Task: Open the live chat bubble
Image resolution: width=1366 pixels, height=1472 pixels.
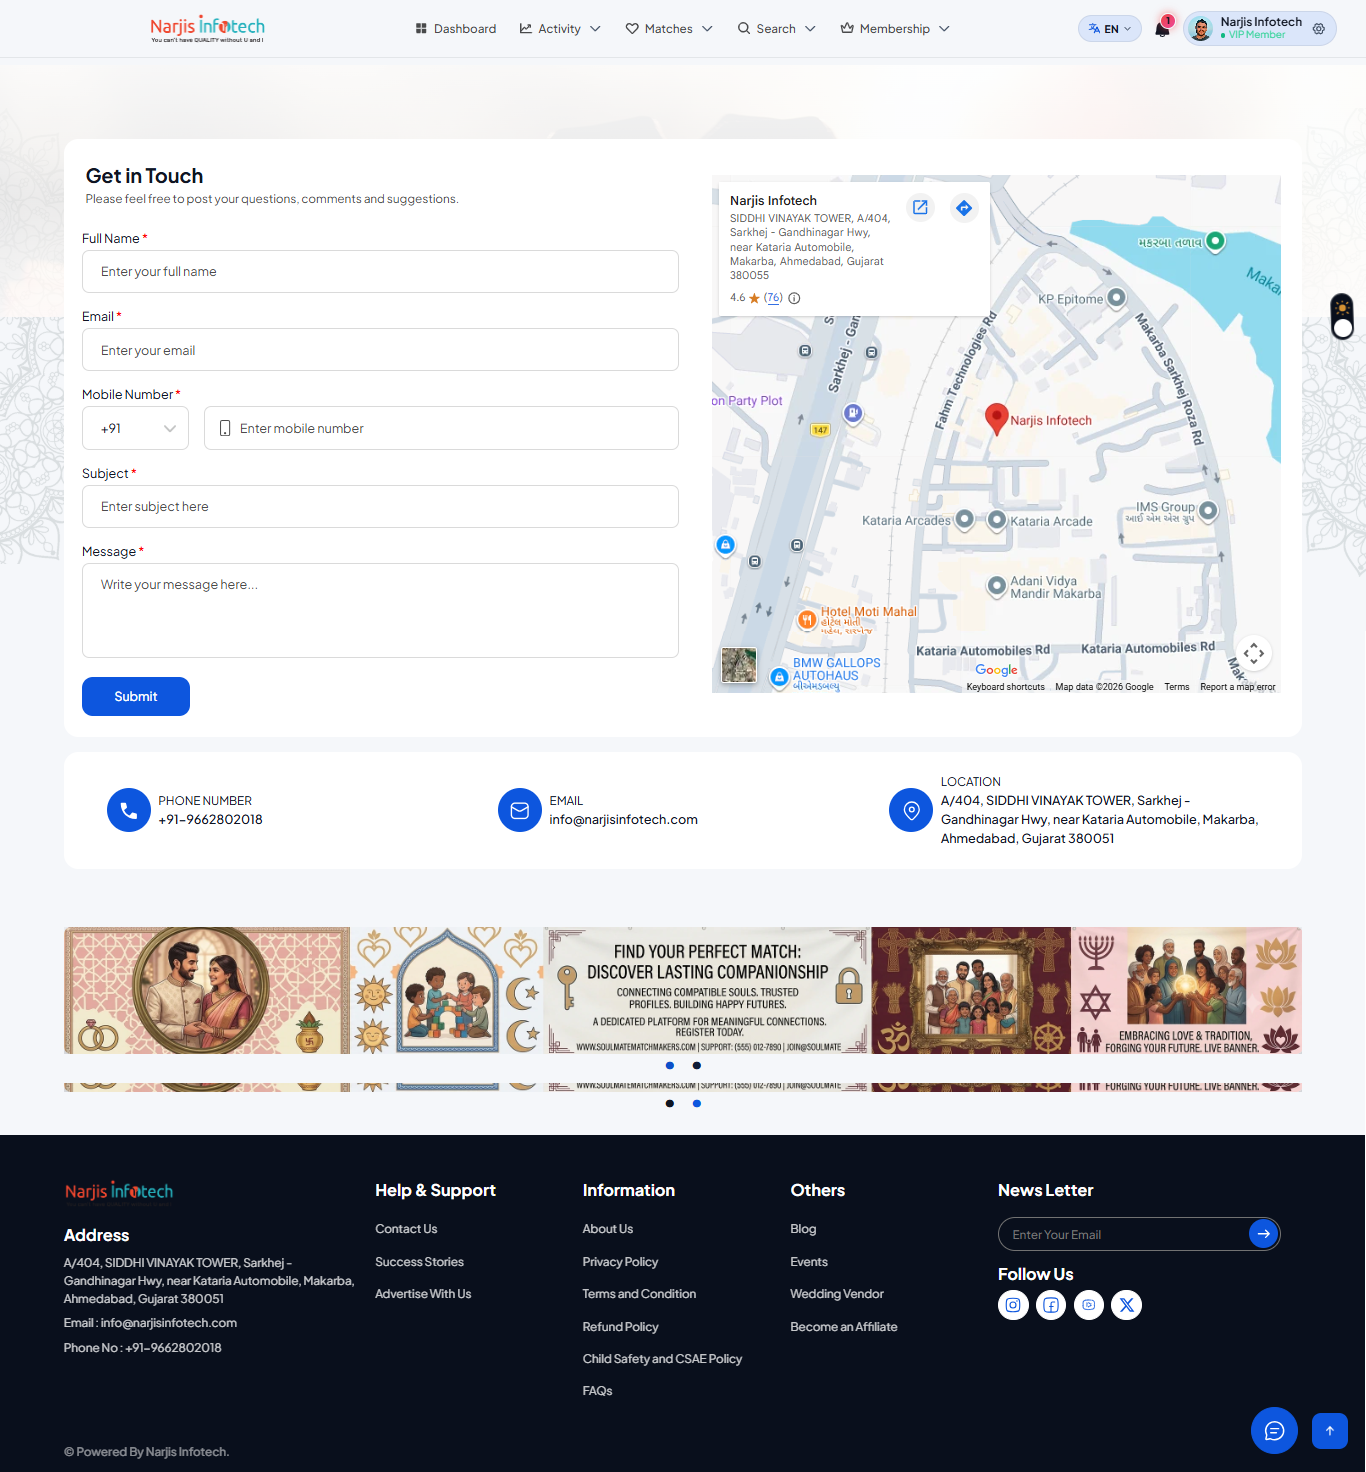Action: pyautogui.click(x=1274, y=1431)
